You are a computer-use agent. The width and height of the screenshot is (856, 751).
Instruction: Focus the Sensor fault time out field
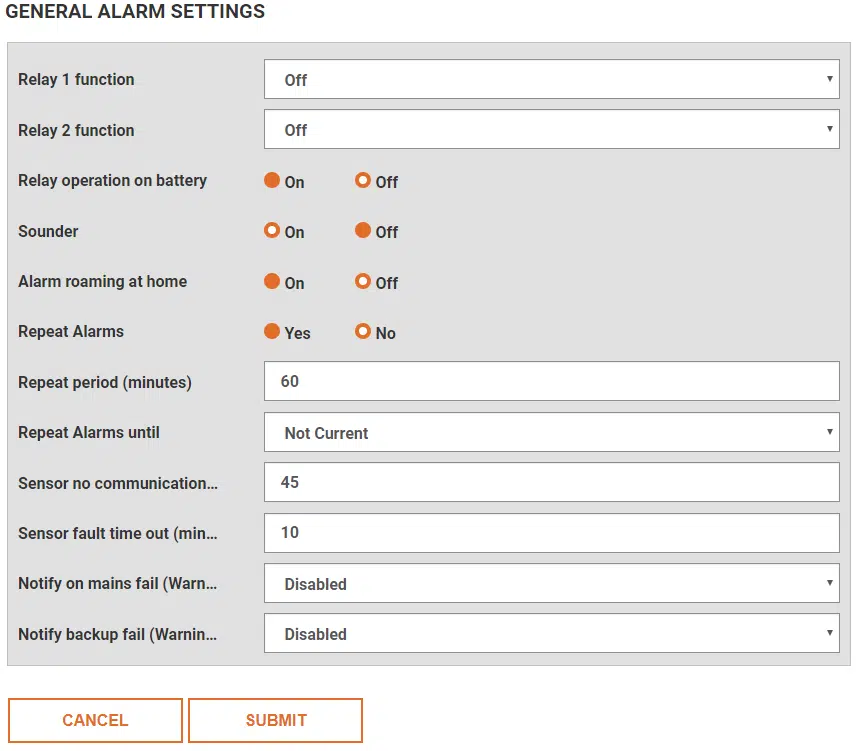click(x=551, y=533)
